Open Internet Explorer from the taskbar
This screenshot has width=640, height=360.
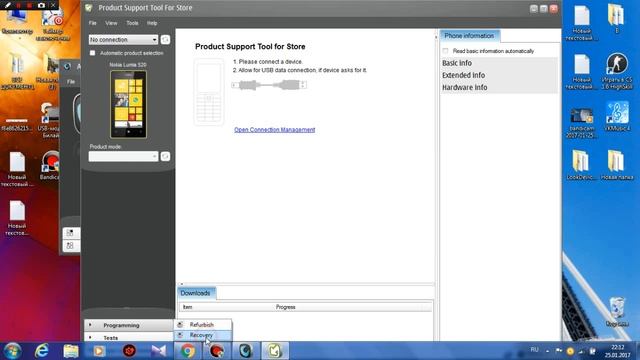[42, 351]
